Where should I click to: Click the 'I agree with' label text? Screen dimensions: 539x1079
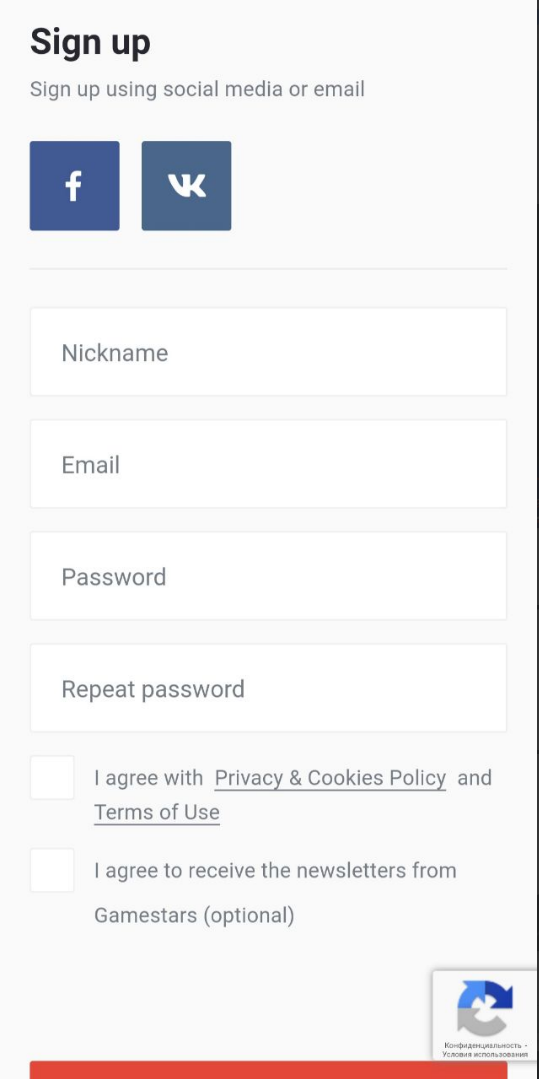tap(149, 778)
